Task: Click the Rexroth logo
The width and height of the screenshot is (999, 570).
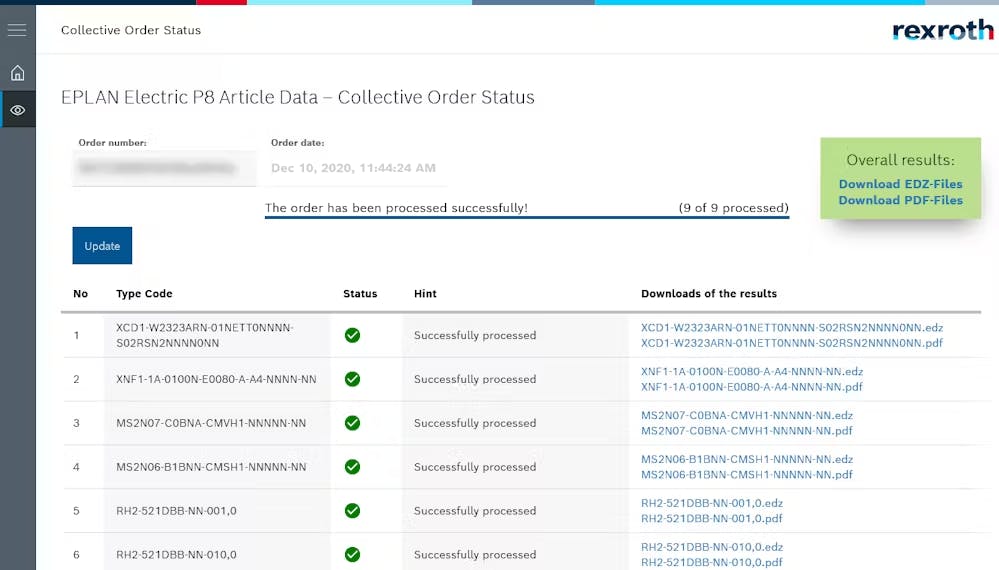Action: tap(943, 30)
